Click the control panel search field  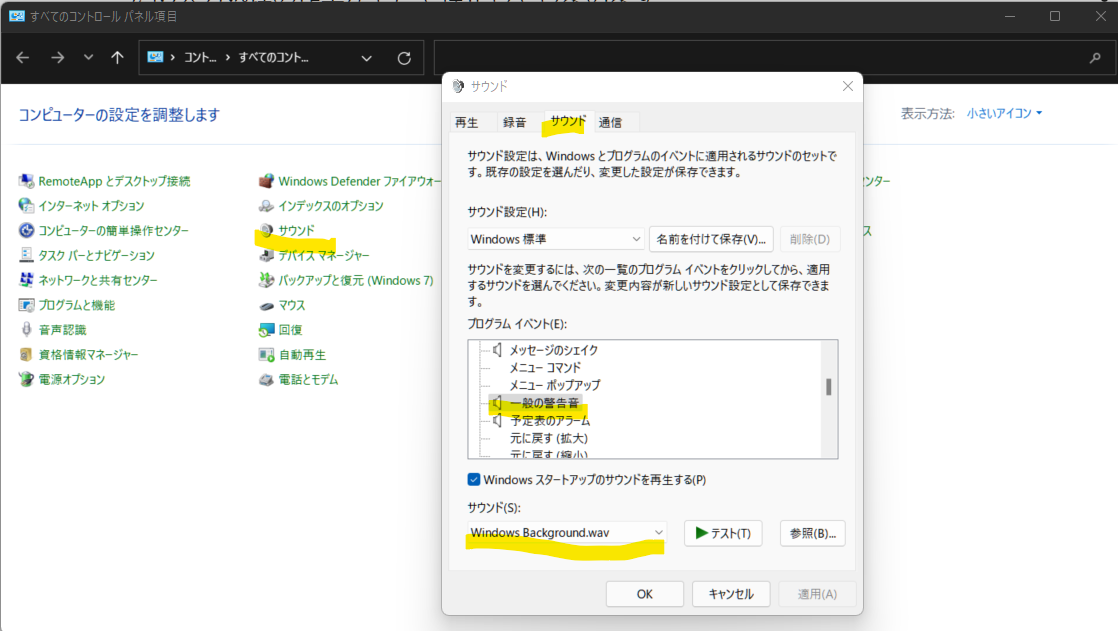point(760,58)
